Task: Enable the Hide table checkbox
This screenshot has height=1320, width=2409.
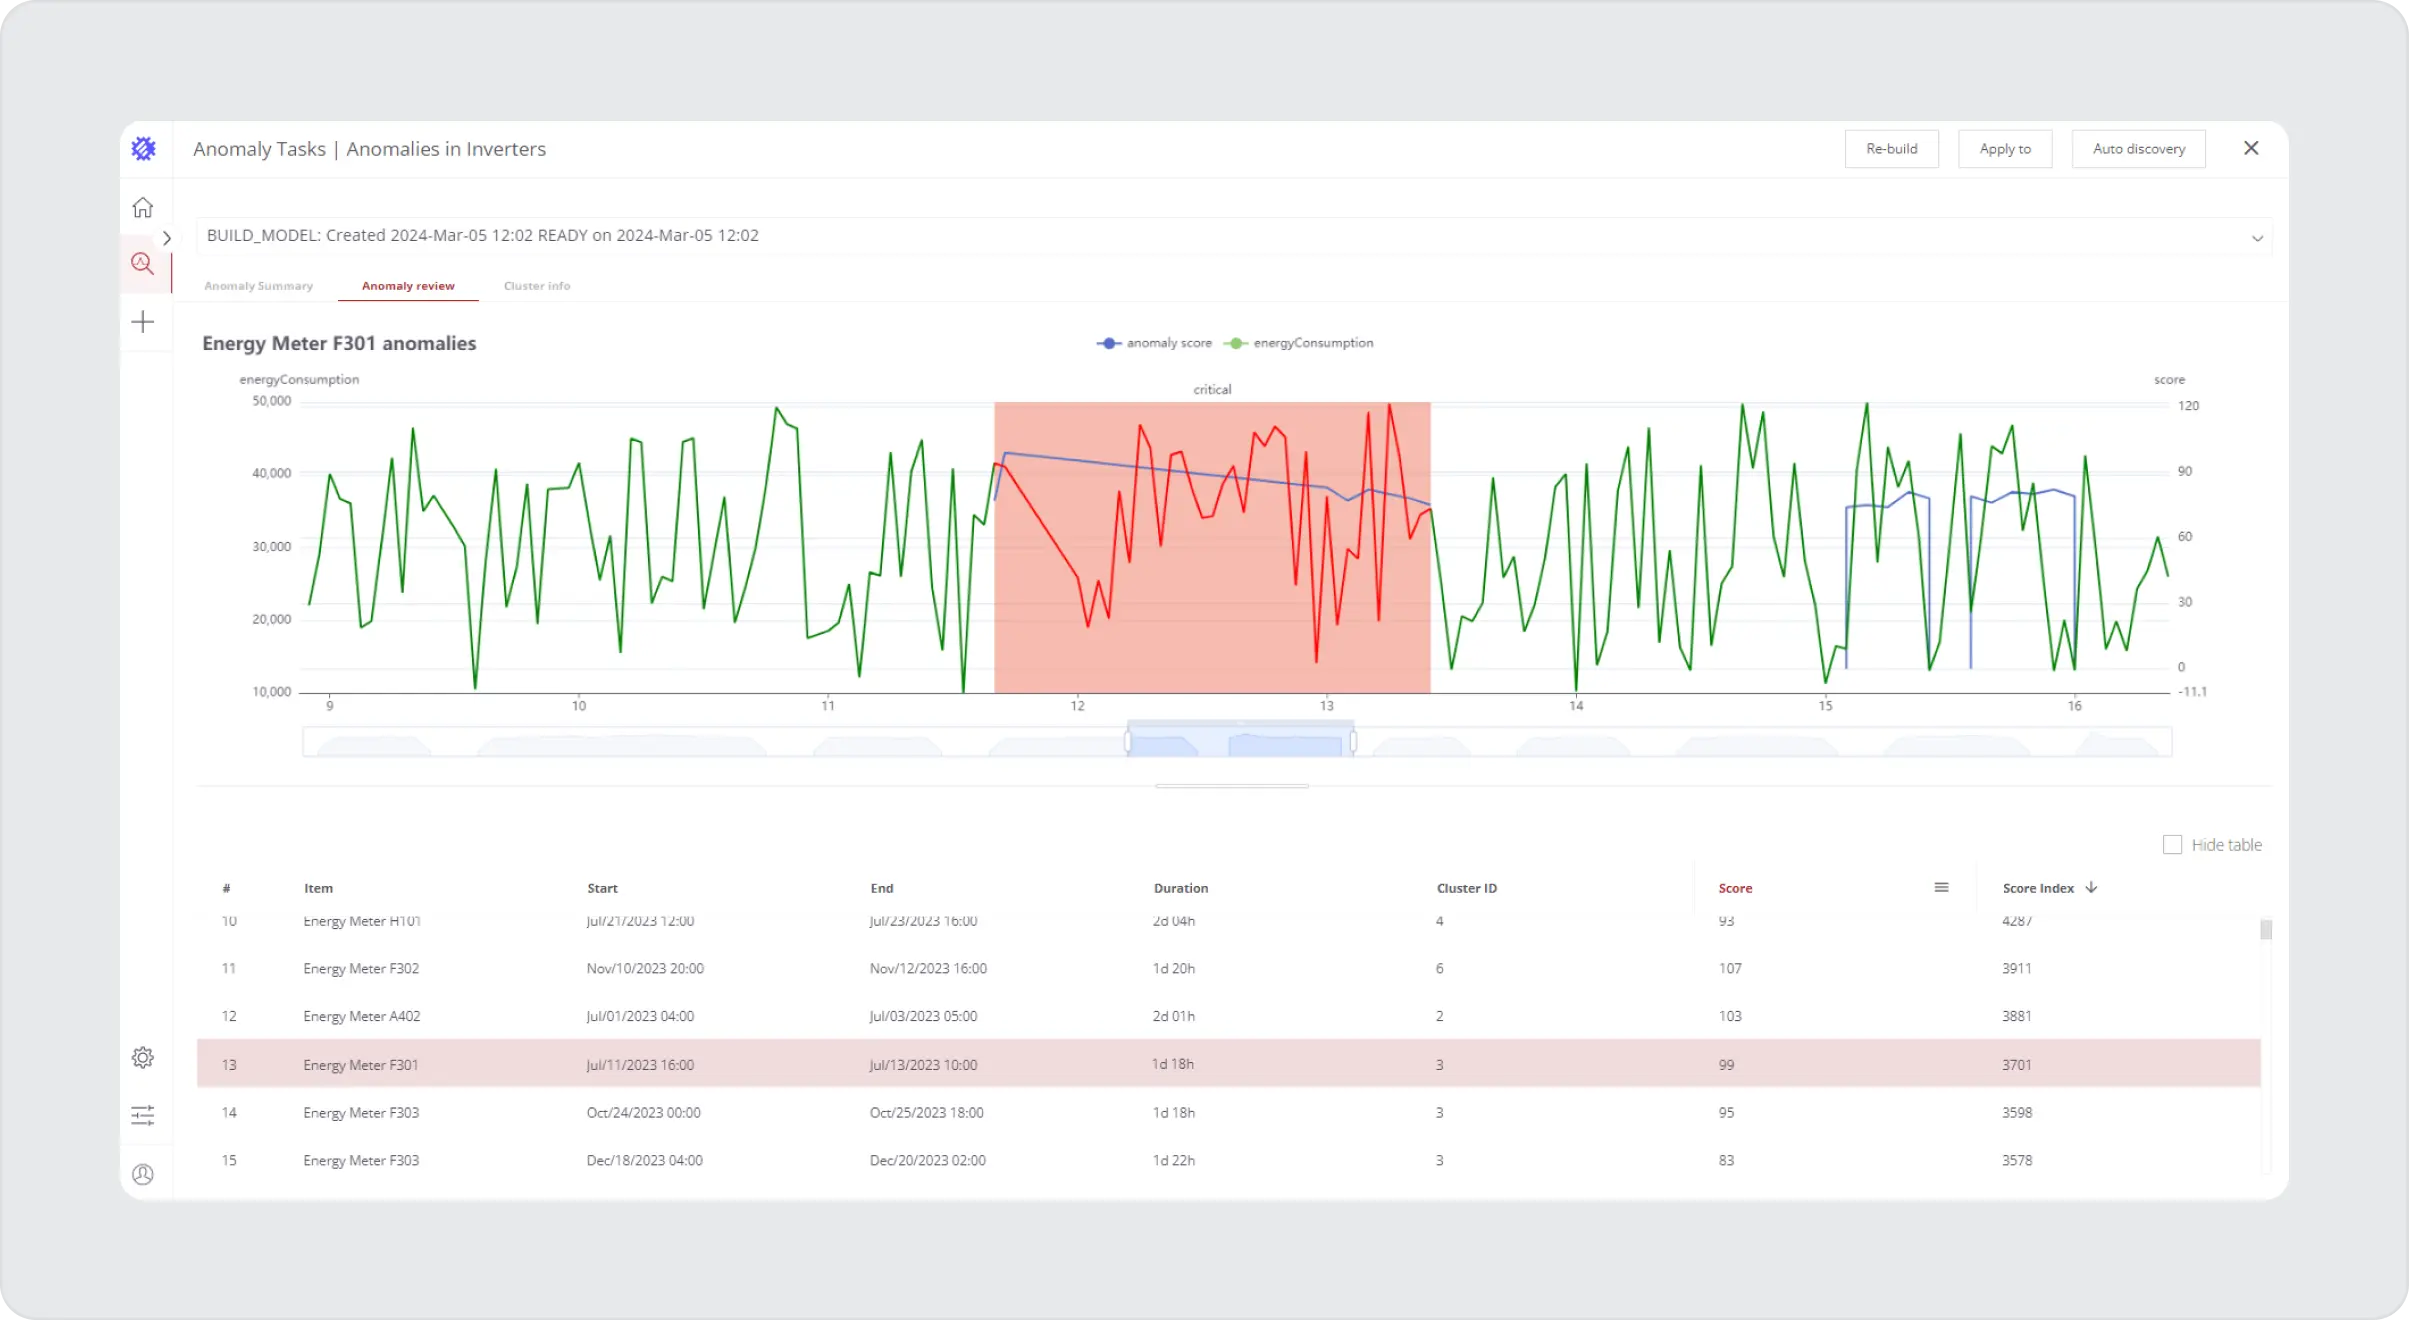Action: pyautogui.click(x=2172, y=844)
